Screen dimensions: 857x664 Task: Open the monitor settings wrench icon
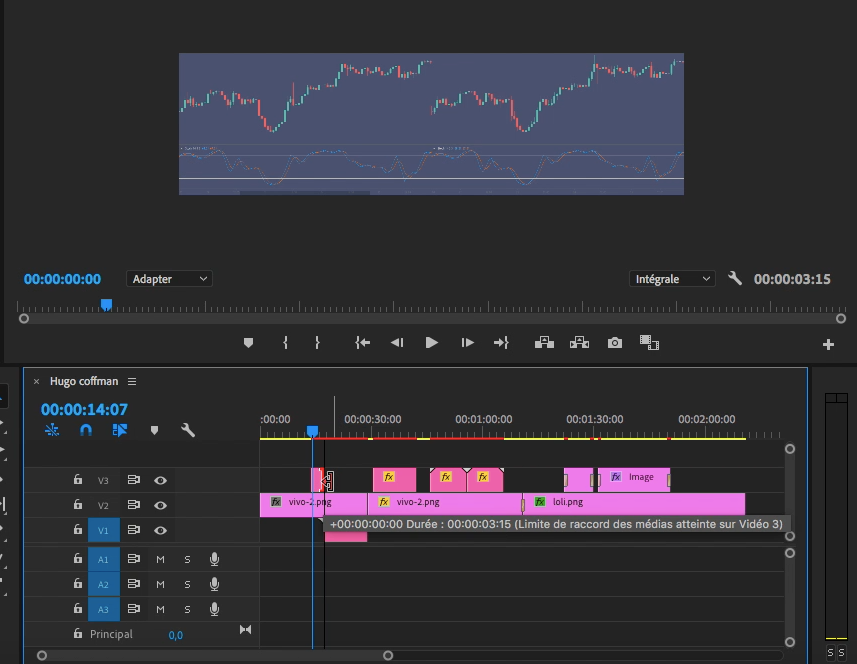tap(735, 279)
